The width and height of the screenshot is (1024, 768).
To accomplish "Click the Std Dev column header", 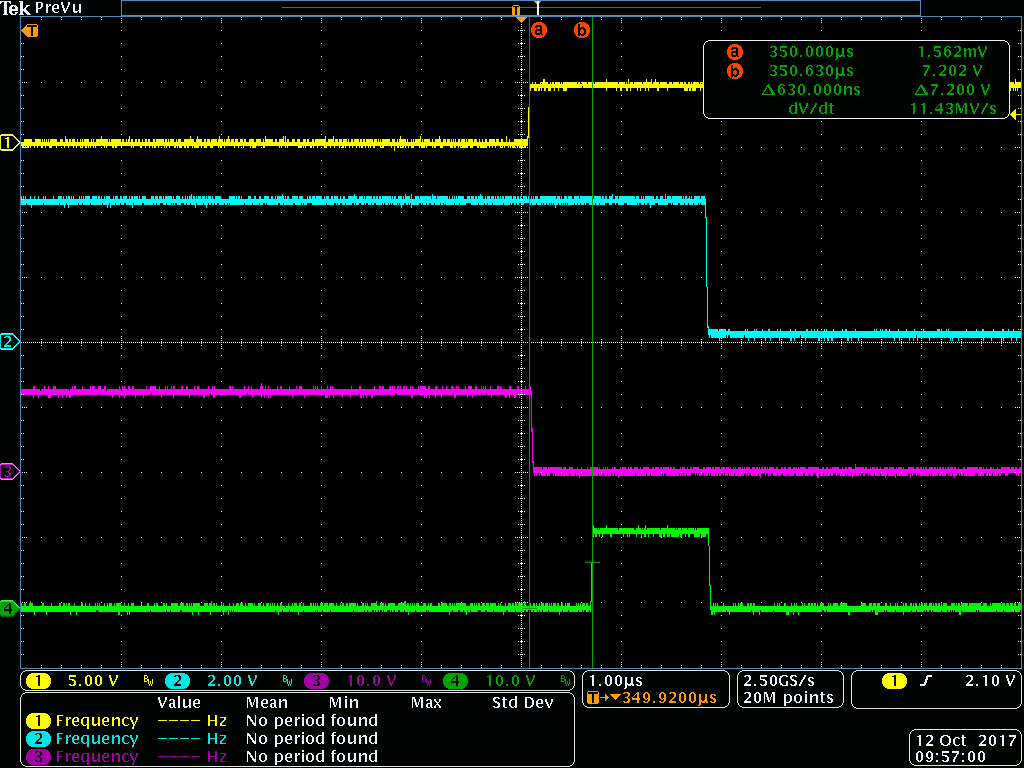I will coord(522,703).
